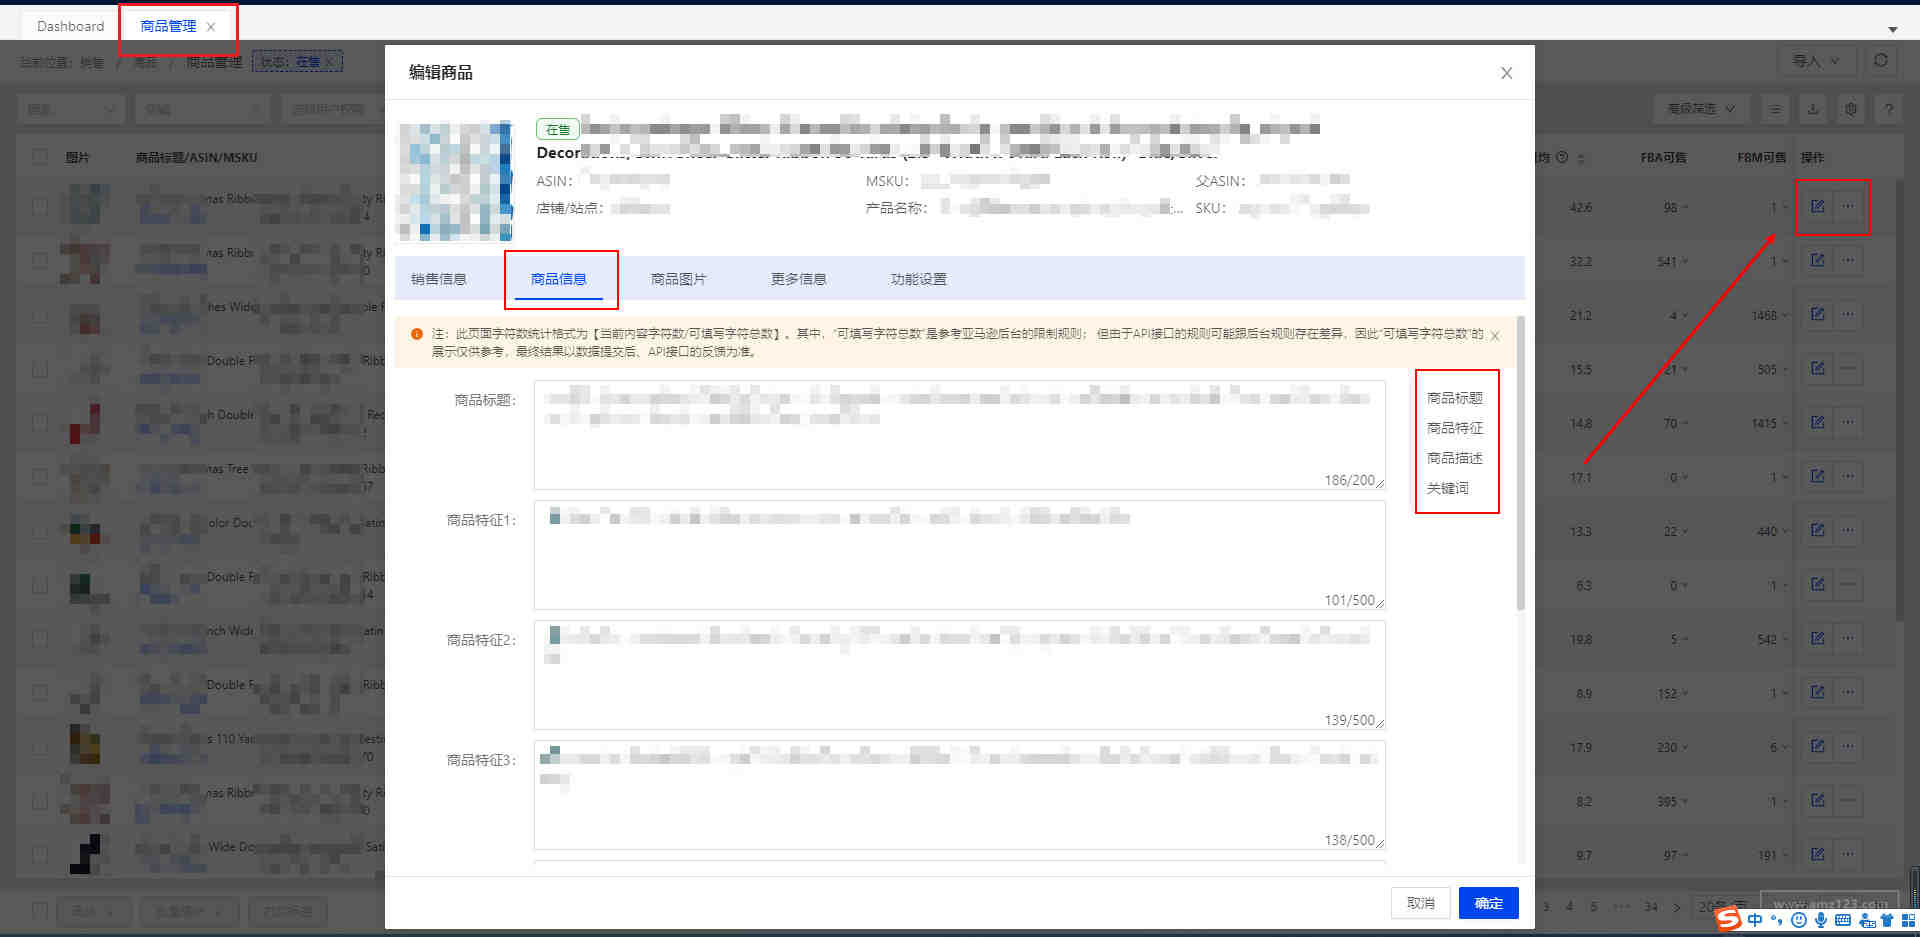Click the Sogou microphone voice input icon
The image size is (1920, 937).
click(x=1821, y=920)
